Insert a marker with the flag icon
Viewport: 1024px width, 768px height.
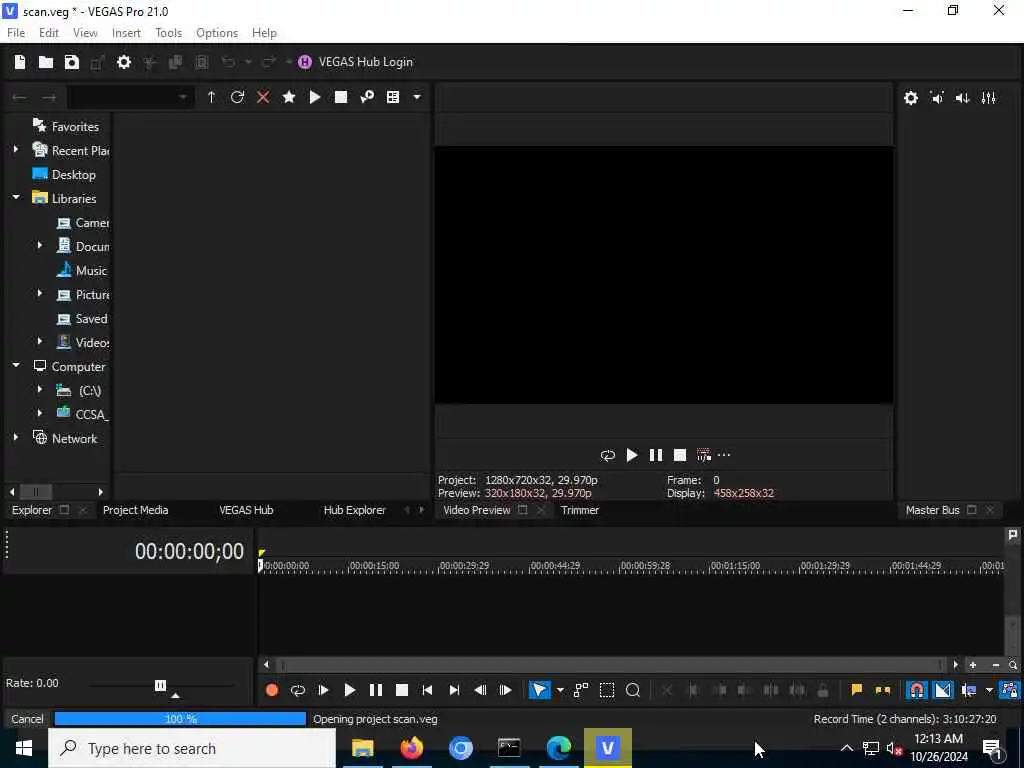tap(856, 690)
